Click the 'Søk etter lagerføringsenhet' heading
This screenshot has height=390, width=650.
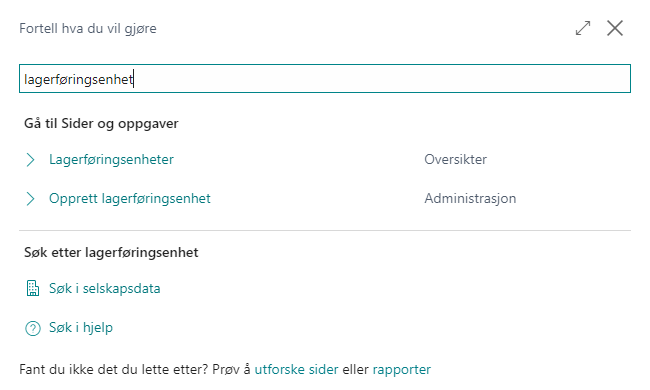[111, 252]
